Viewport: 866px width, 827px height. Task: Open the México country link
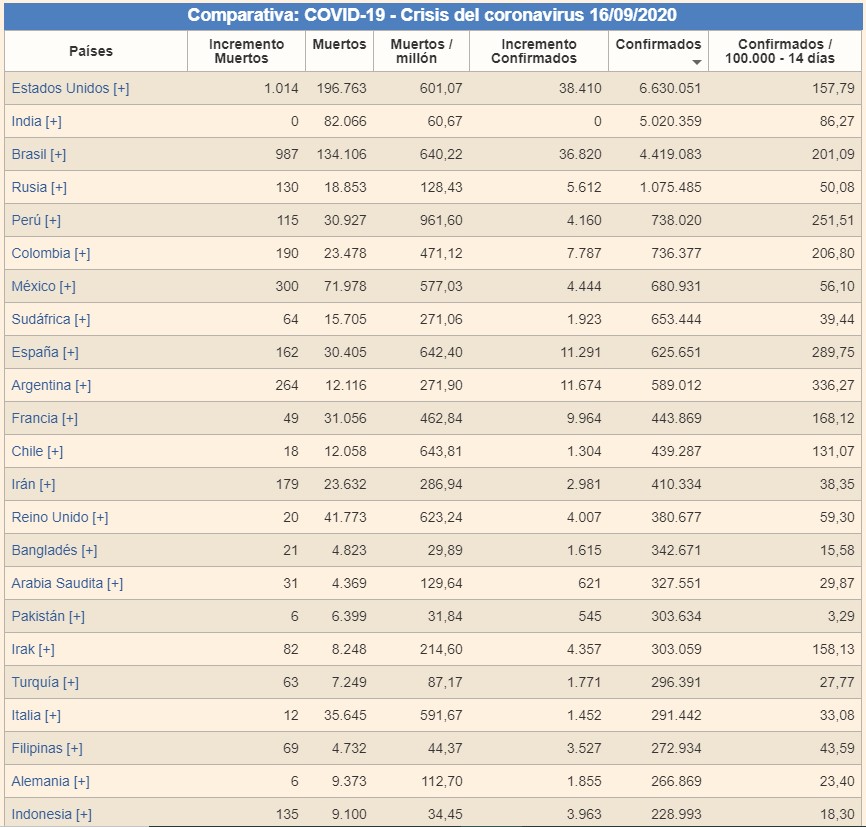click(33, 286)
